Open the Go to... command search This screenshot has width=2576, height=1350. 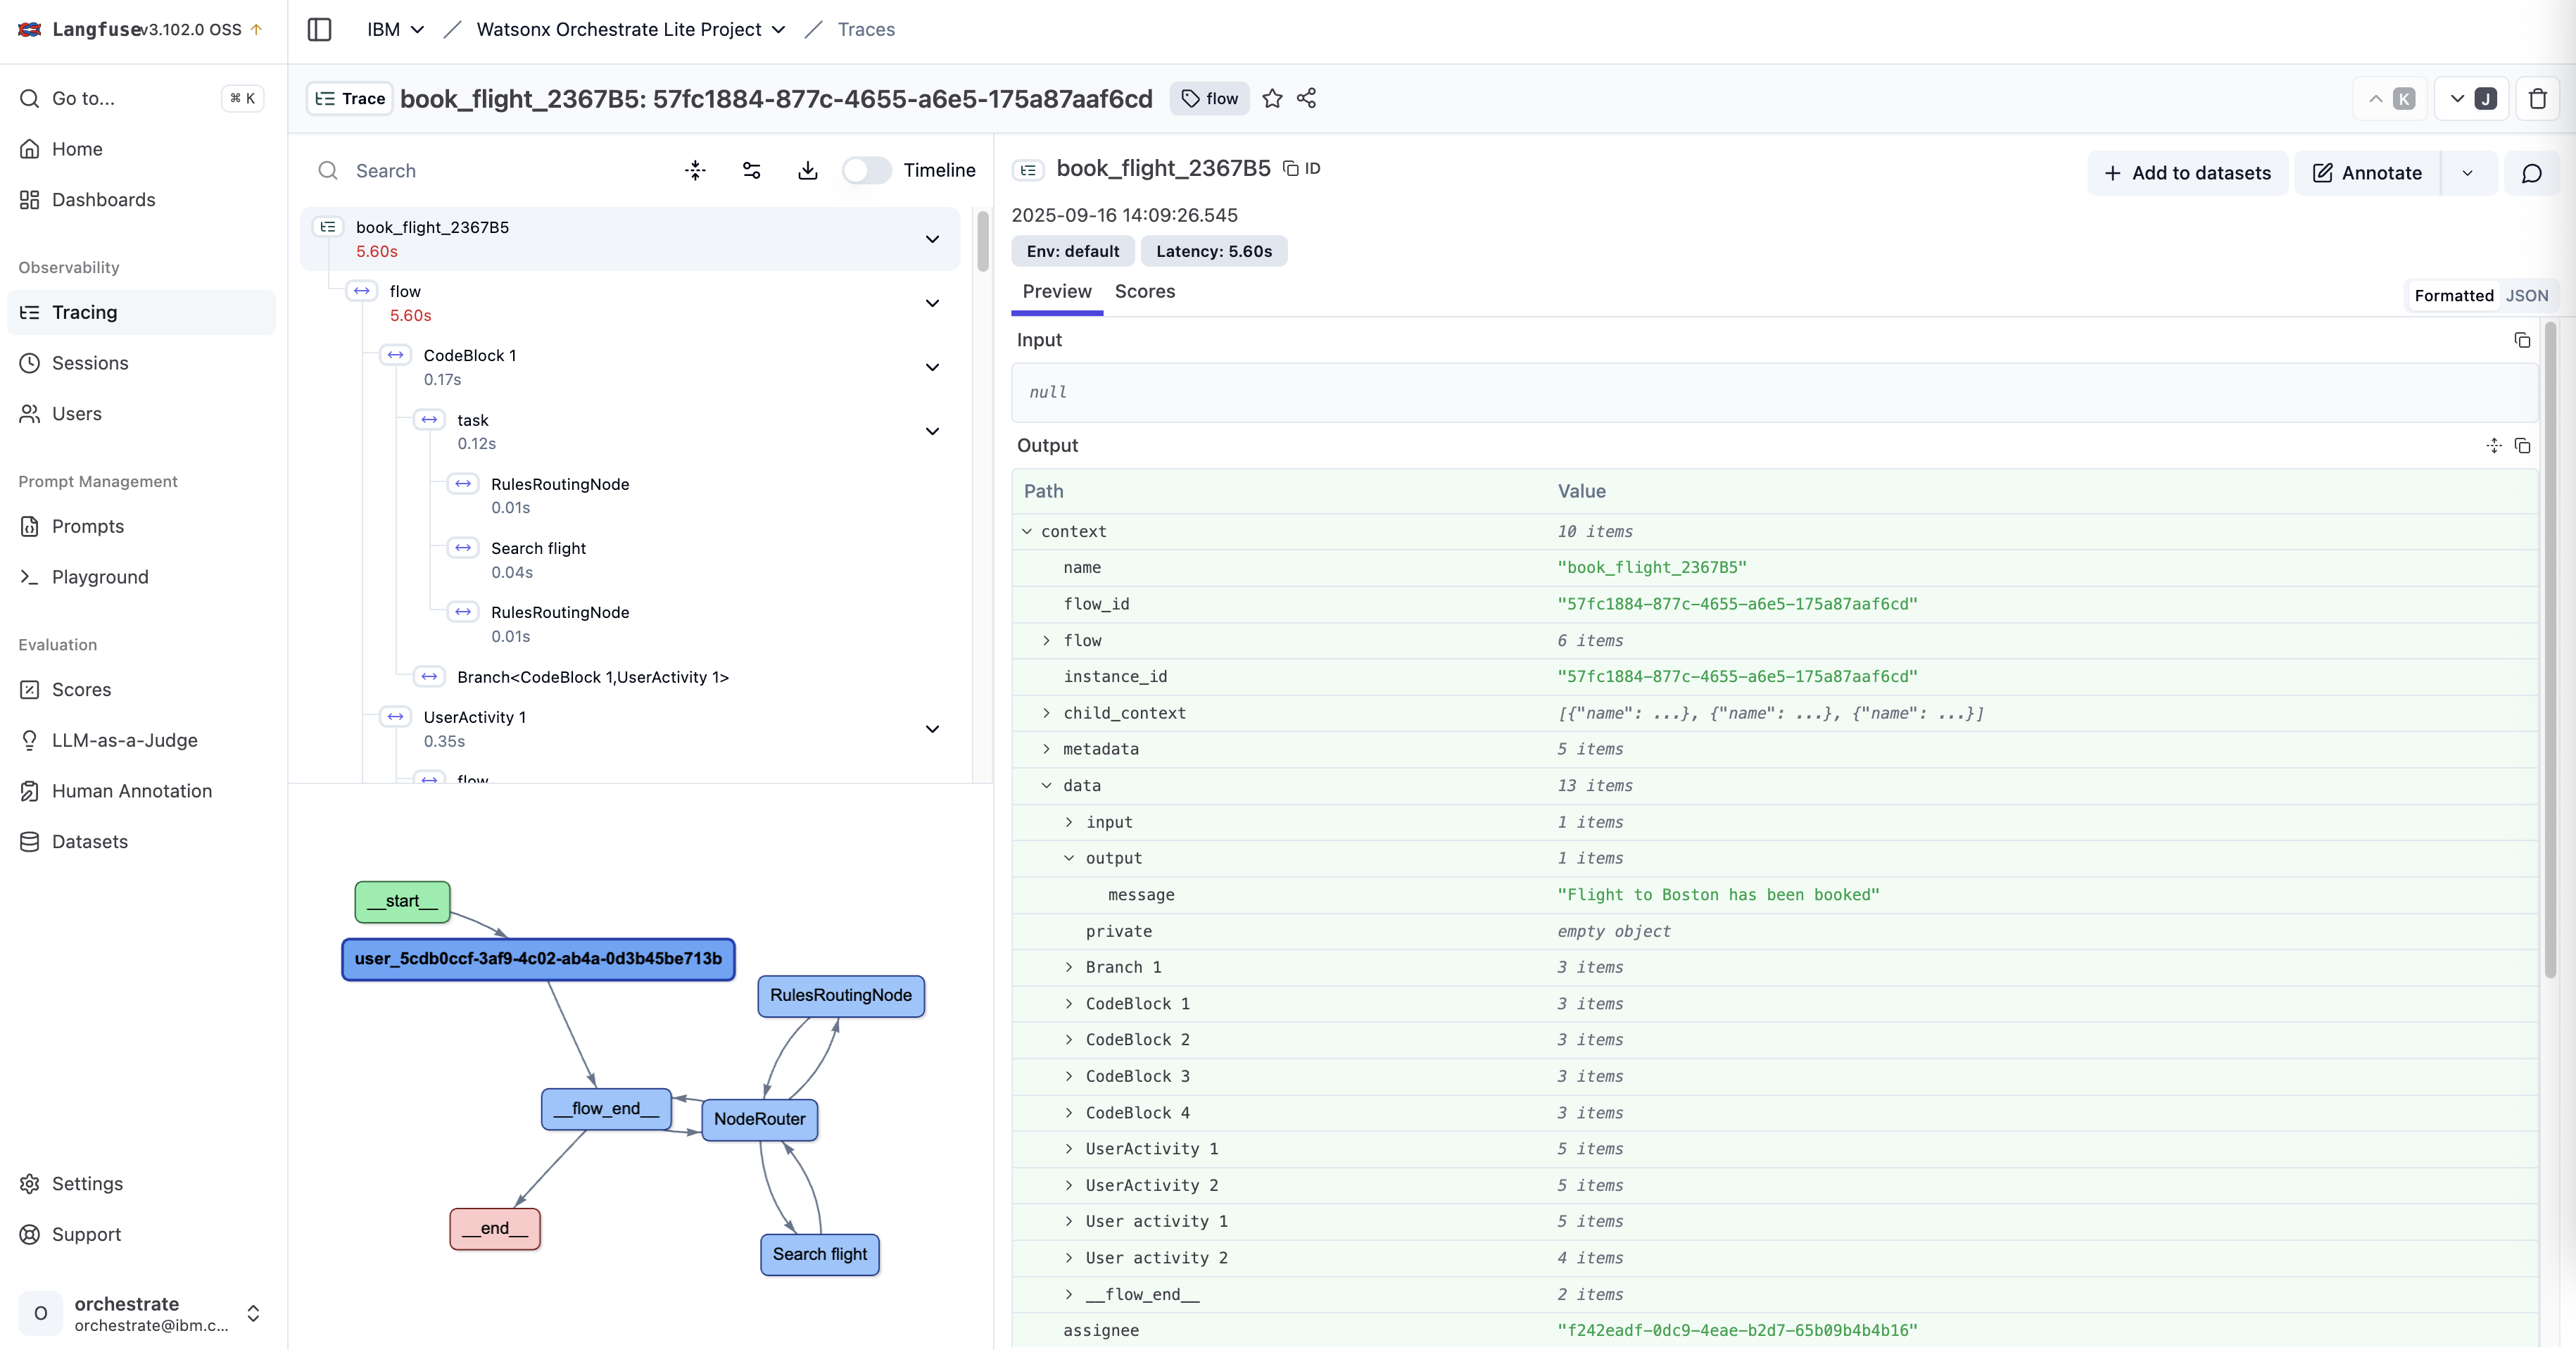(140, 98)
